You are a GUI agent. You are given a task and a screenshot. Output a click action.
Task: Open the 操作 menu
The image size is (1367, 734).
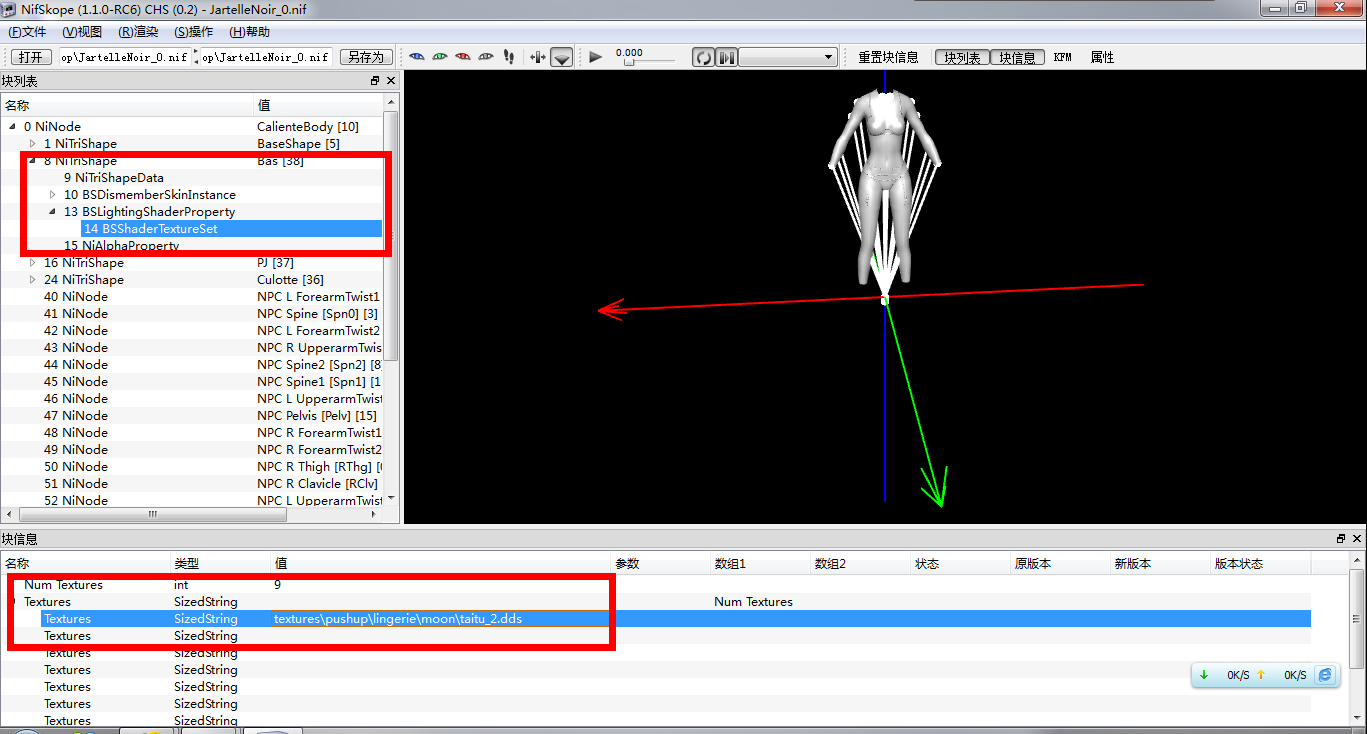(193, 32)
